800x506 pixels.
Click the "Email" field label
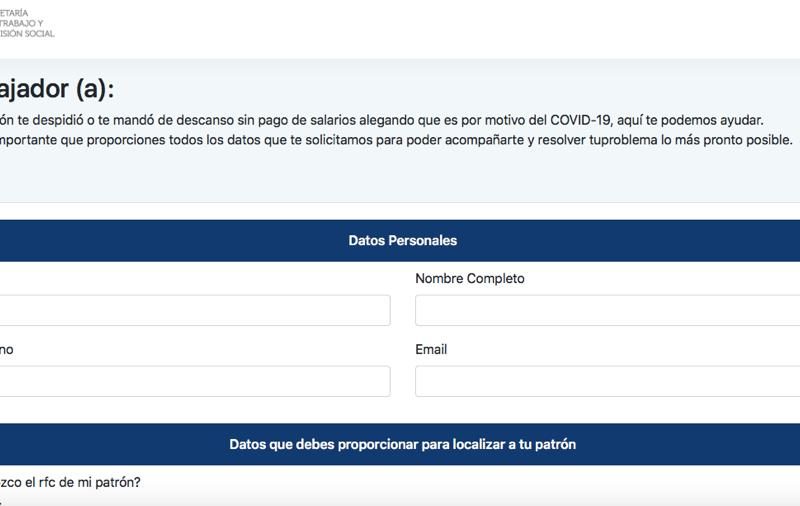[431, 350]
